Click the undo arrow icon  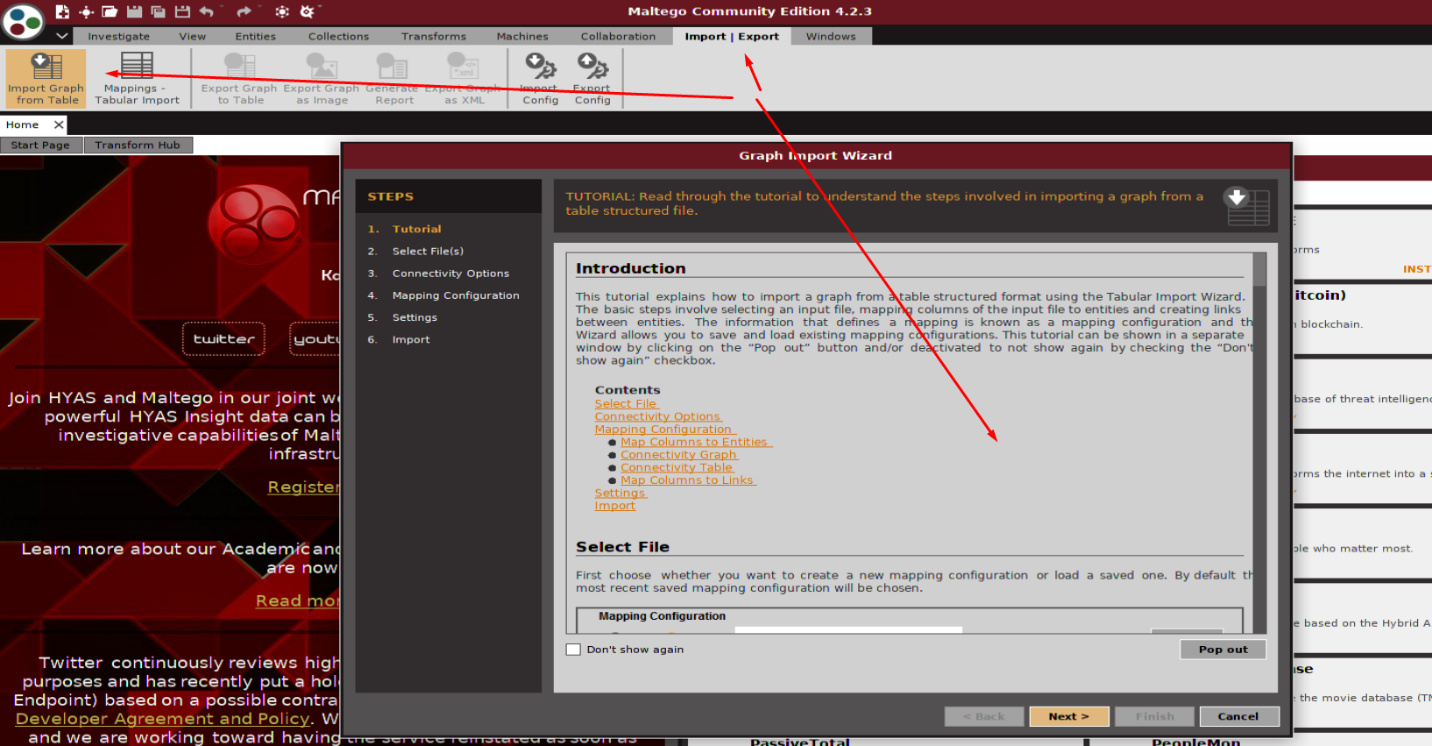[207, 12]
